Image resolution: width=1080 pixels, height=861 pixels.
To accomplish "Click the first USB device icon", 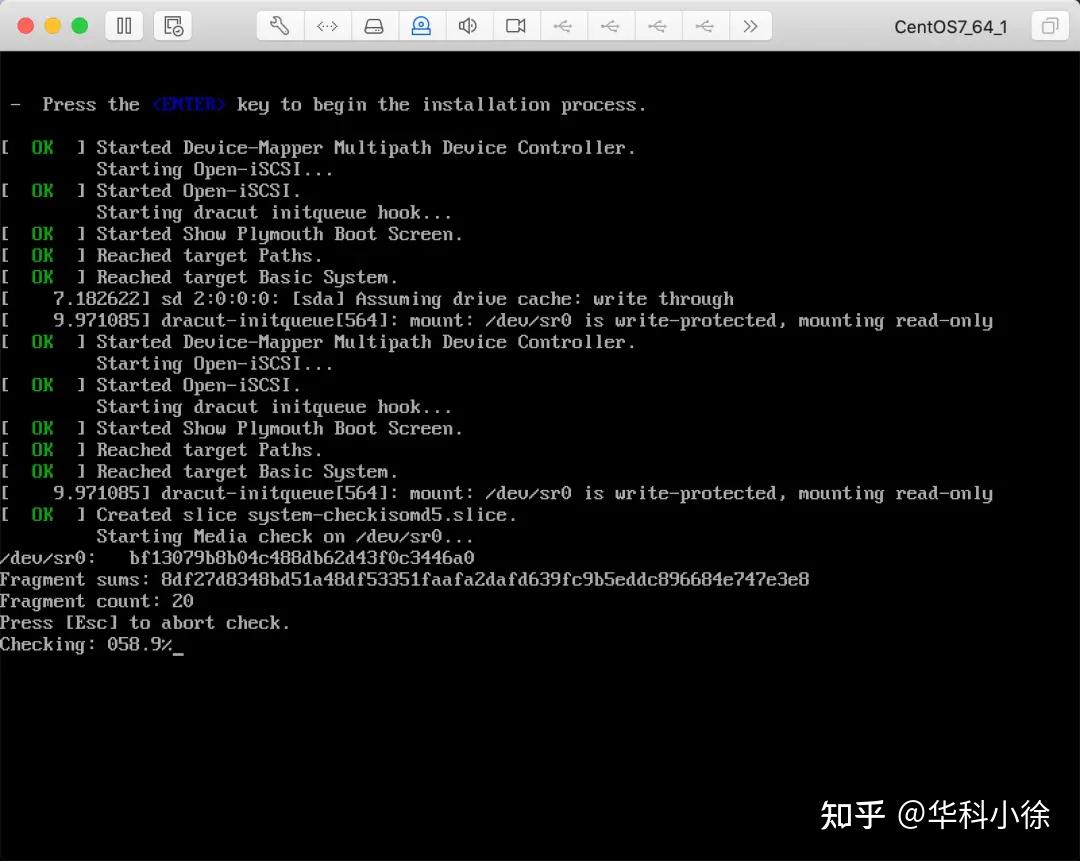I will 563,26.
